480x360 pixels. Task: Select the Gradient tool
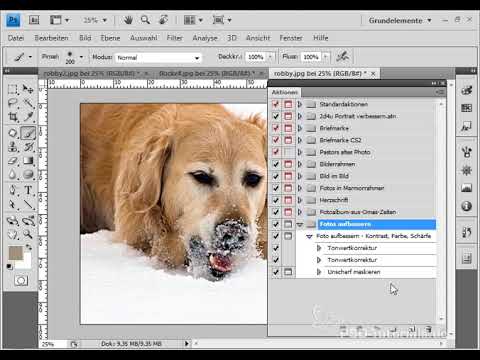(28, 161)
